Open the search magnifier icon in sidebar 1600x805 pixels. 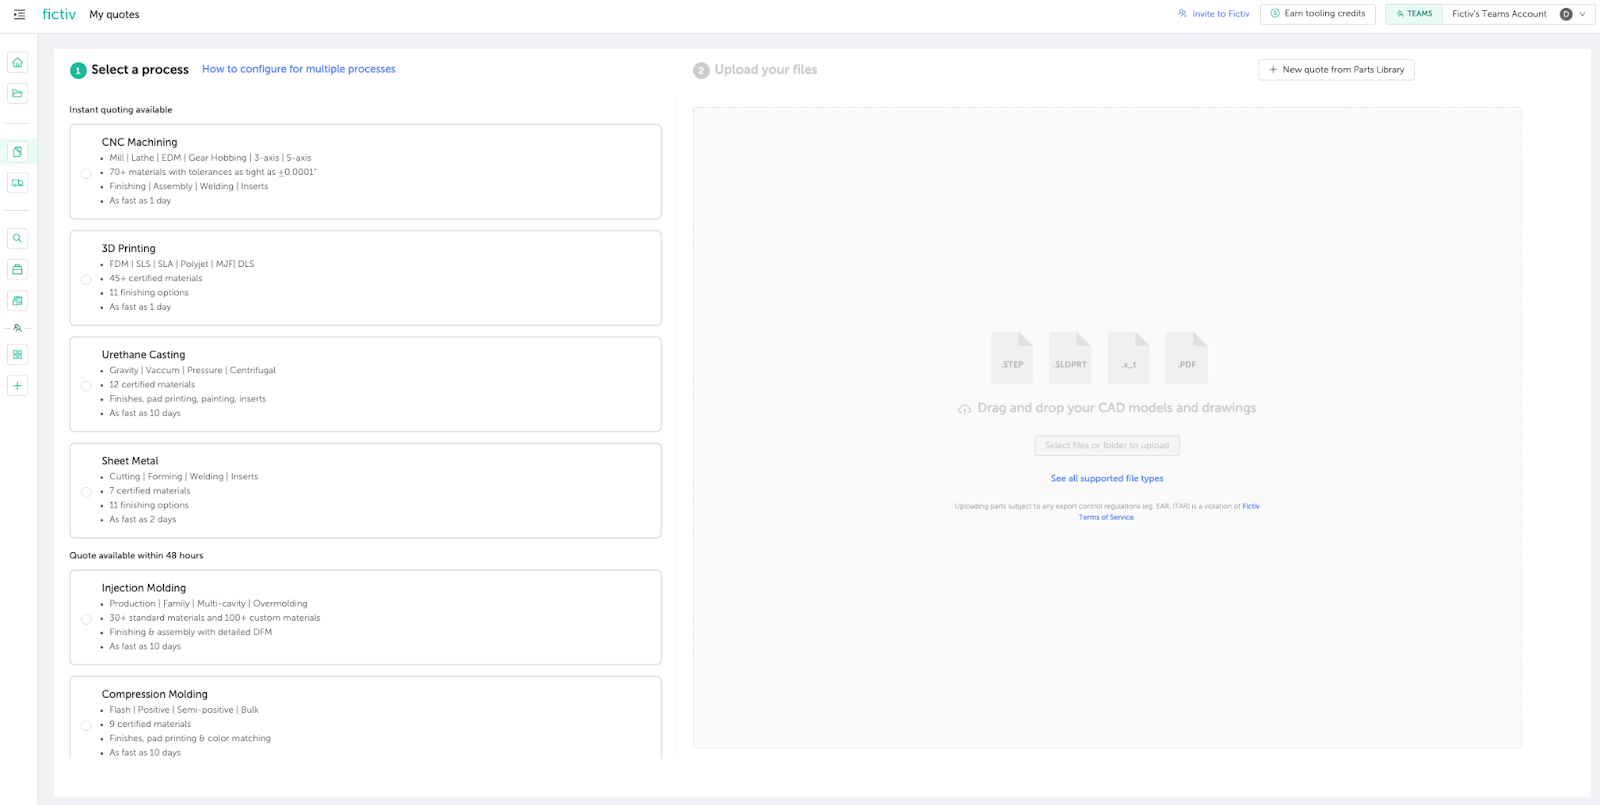[17, 239]
